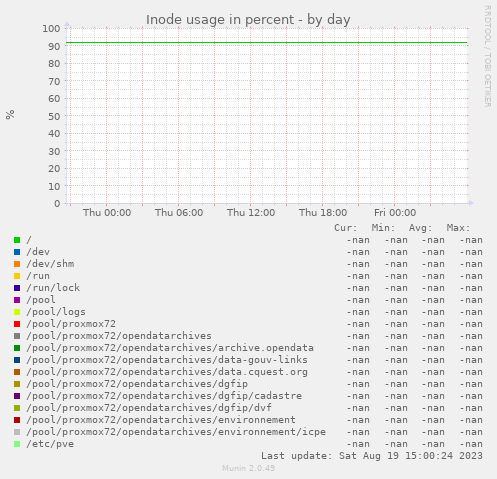
Task: Click the yellow swatch next to /run
Action: [x=17, y=276]
